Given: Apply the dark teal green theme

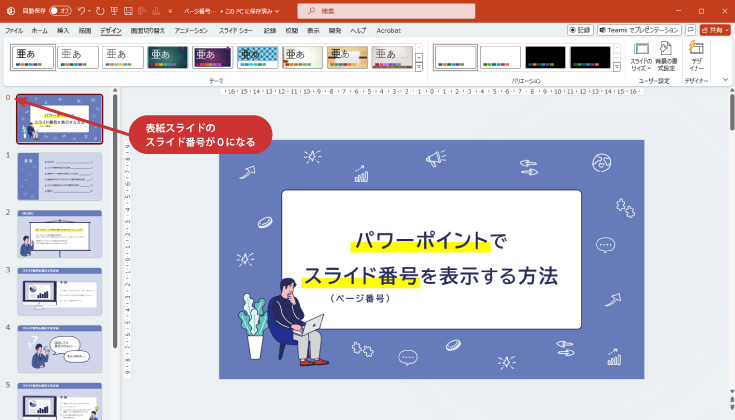Looking at the screenshot, I should point(168,57).
